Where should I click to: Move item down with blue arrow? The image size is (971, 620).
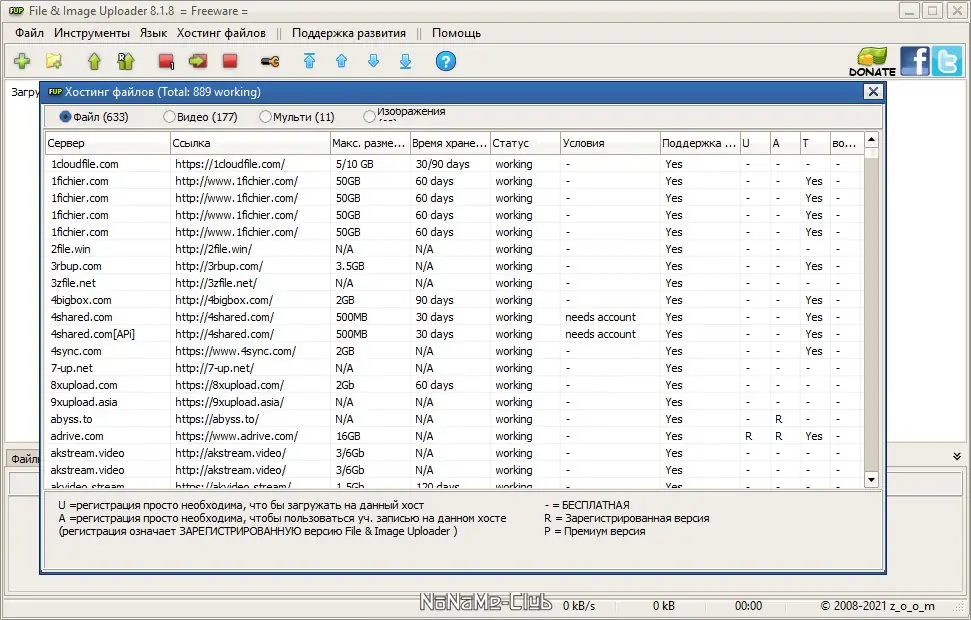tap(373, 61)
